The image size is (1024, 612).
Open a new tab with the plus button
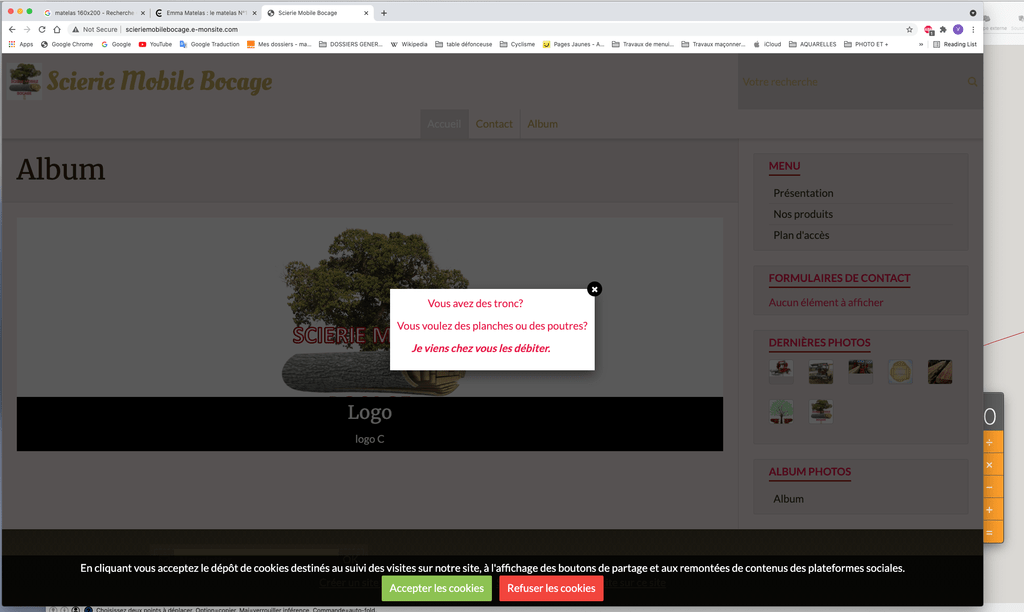[x=384, y=12]
